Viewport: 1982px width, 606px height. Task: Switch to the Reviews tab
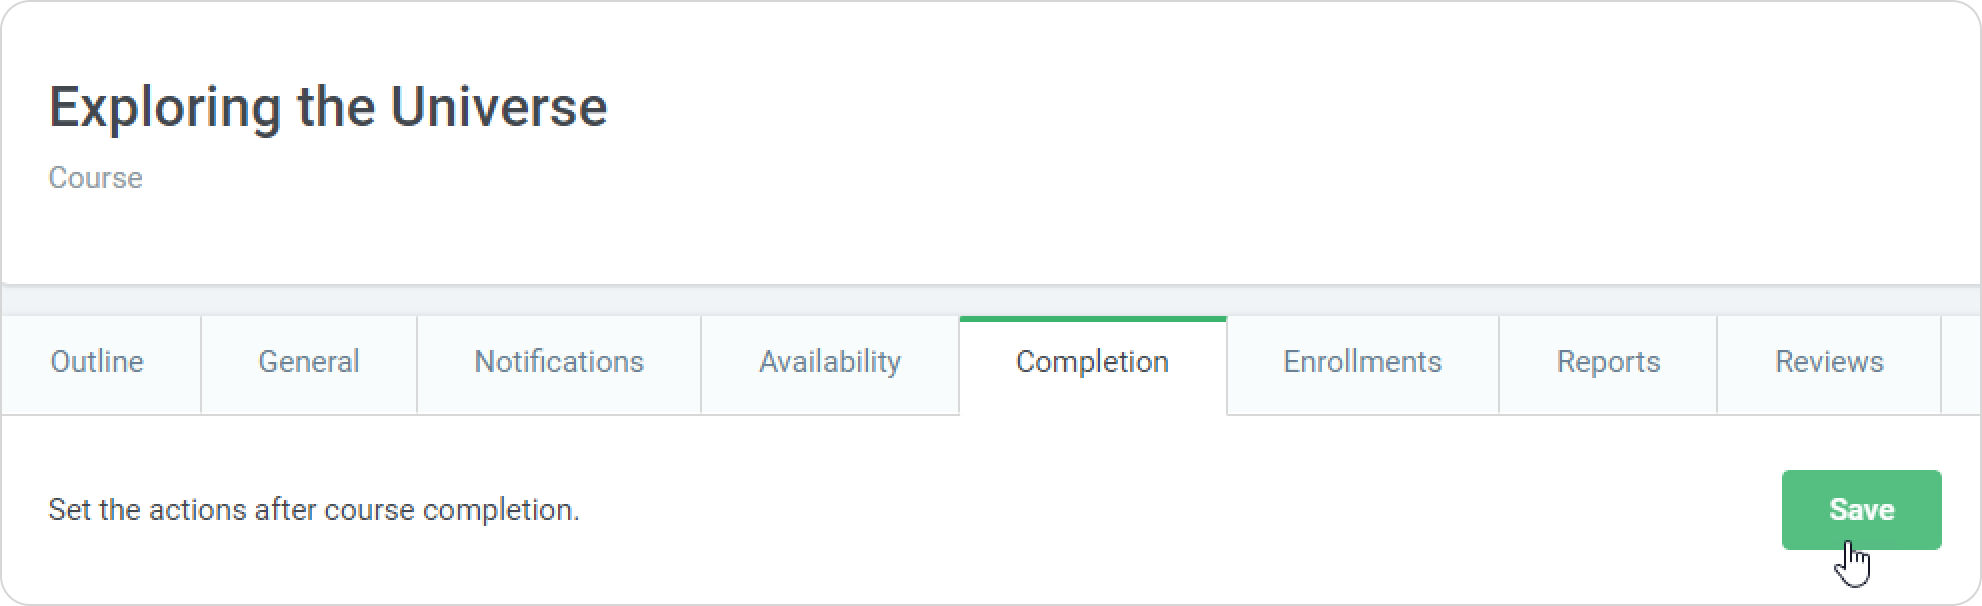tap(1829, 362)
